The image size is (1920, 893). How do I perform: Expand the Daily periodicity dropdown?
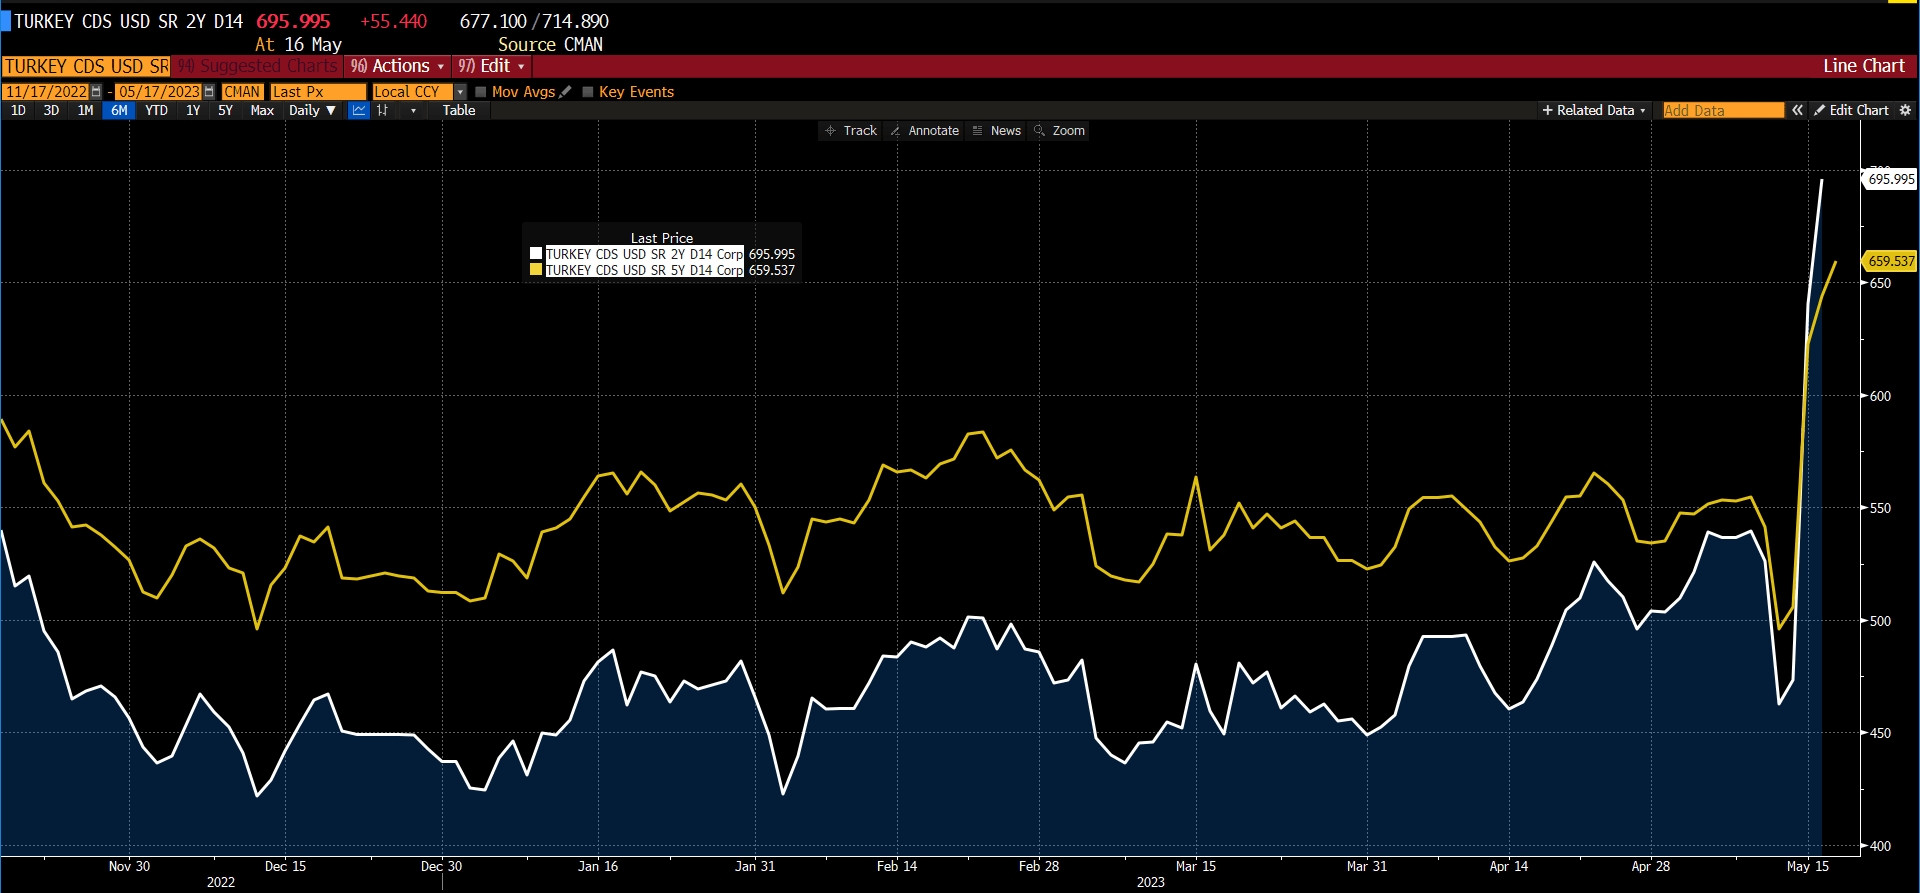tap(312, 111)
